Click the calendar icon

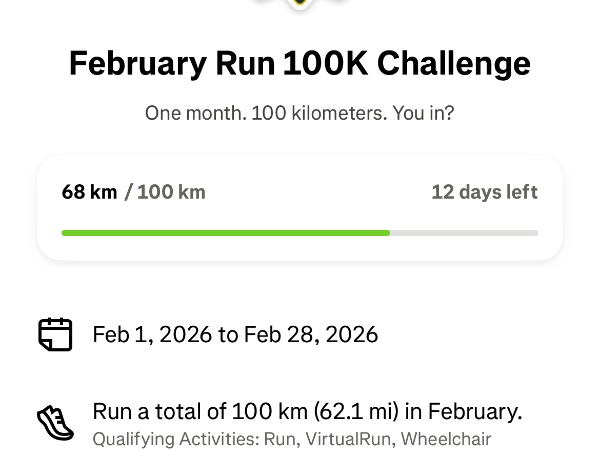pos(55,334)
